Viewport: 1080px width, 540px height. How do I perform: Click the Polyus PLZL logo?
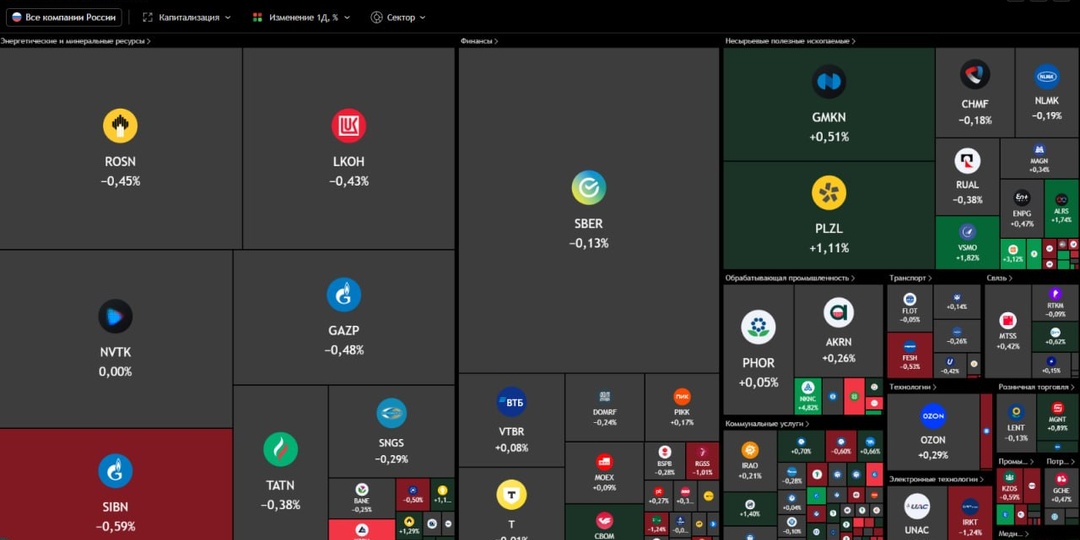coord(829,193)
